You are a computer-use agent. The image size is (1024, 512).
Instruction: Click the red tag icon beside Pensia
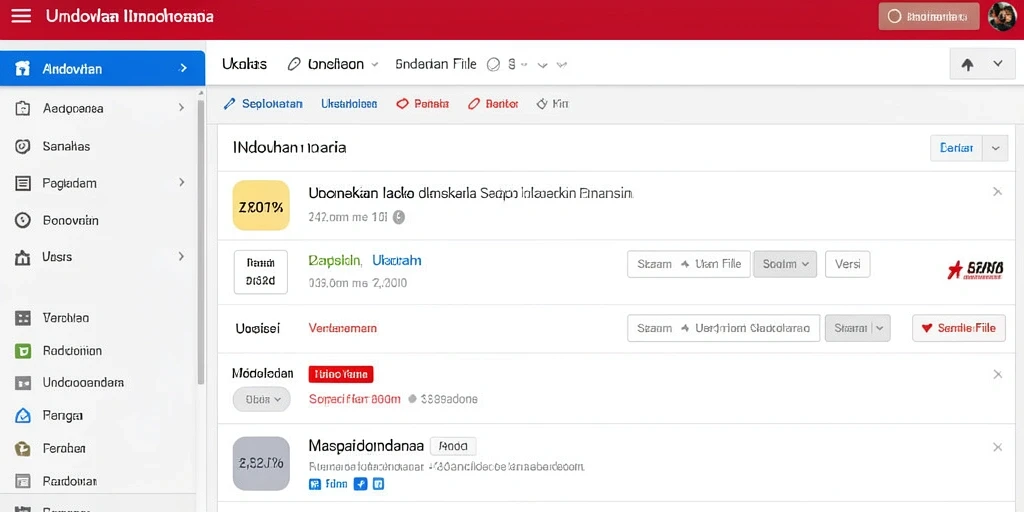pyautogui.click(x=402, y=103)
